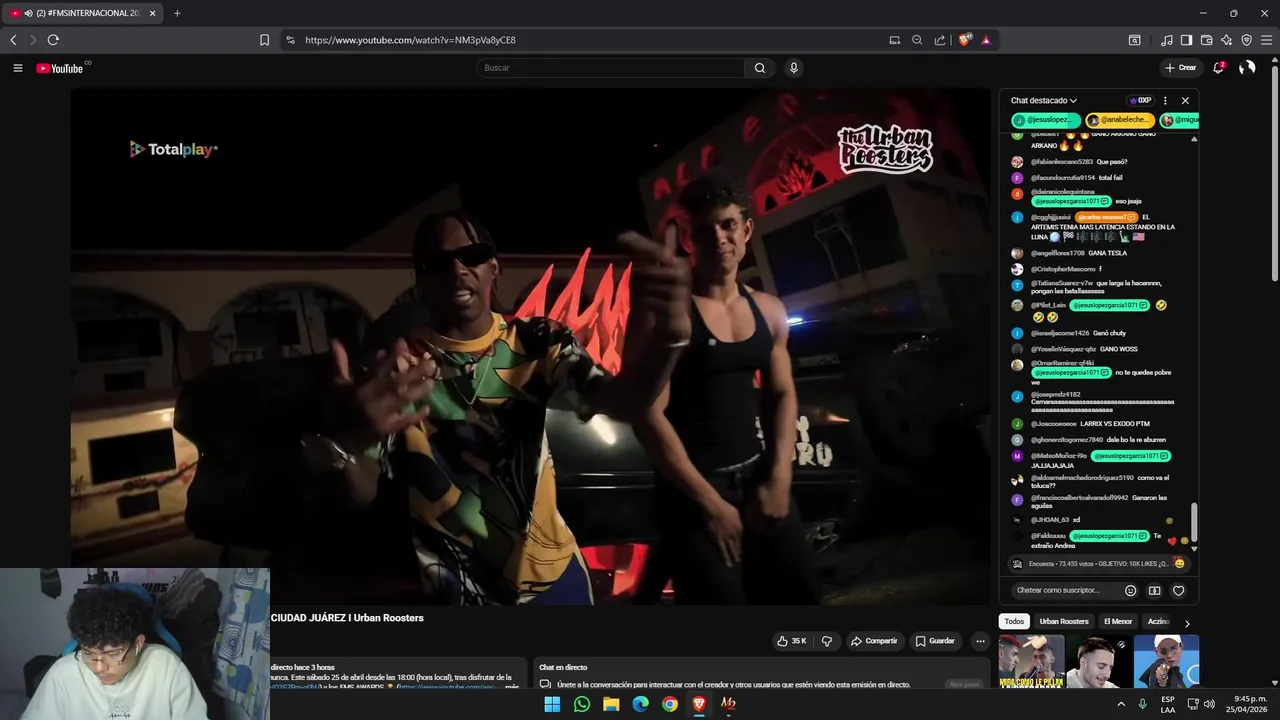Open the Windows Start menu

pos(552,704)
